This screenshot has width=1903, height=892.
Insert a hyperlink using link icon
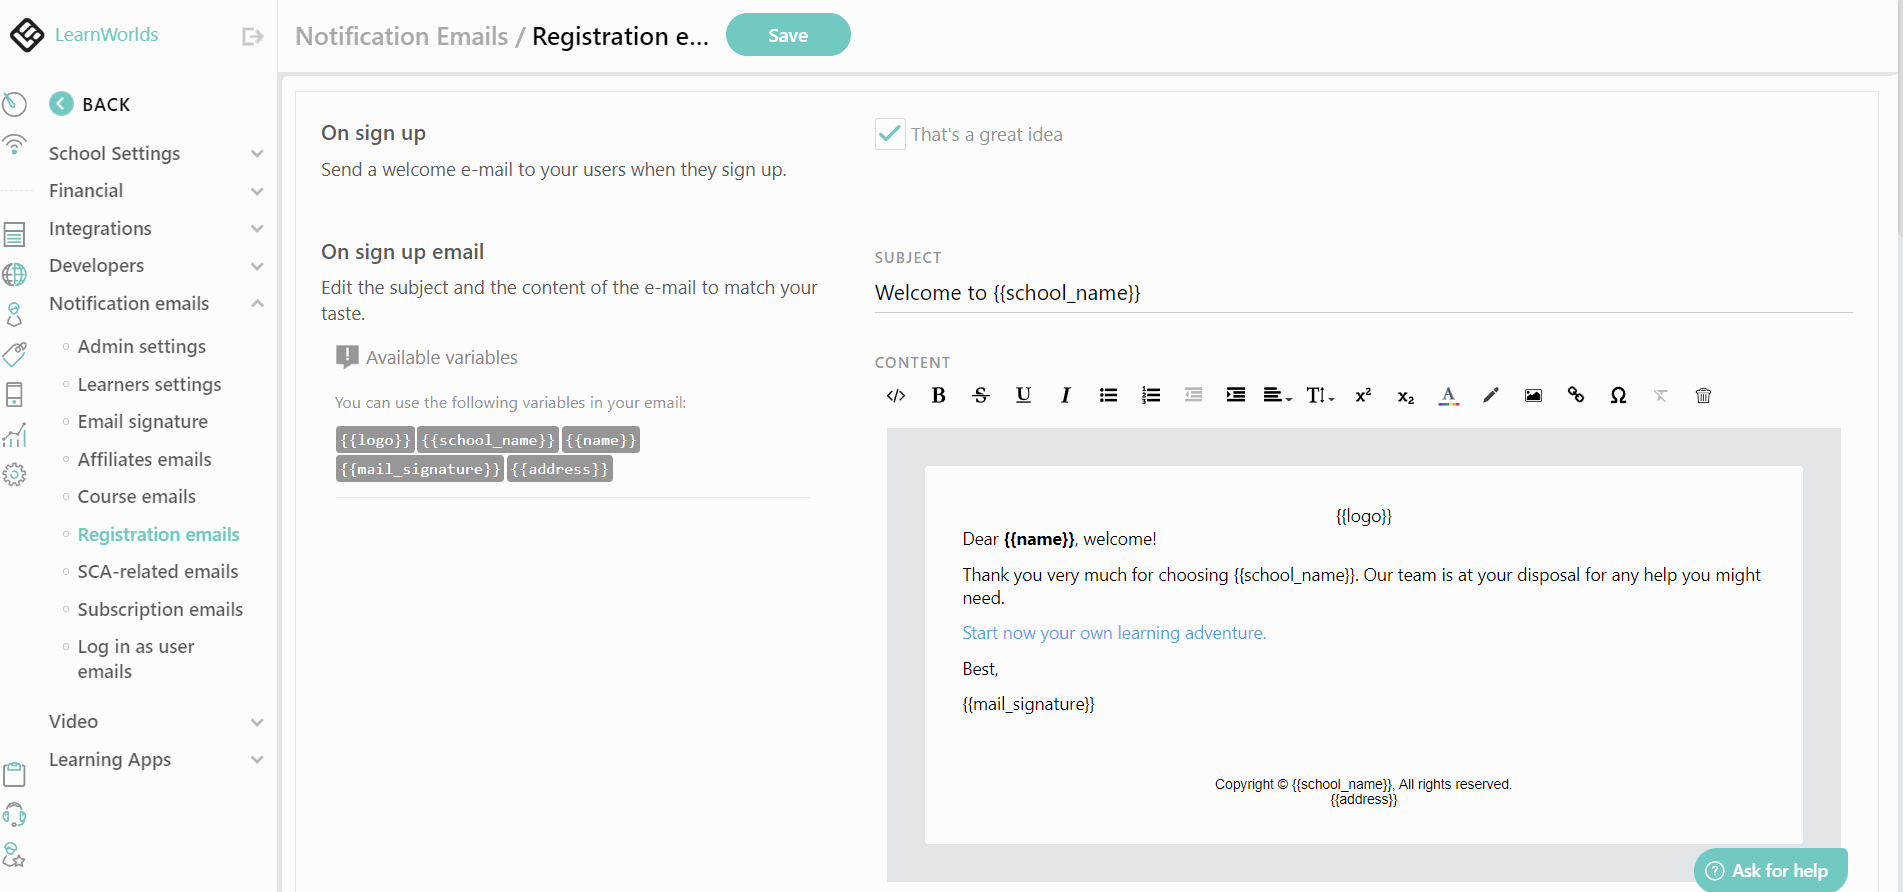click(1576, 395)
